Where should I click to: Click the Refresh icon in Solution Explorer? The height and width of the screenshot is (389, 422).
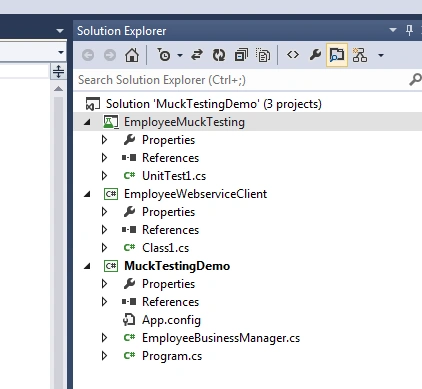click(219, 55)
